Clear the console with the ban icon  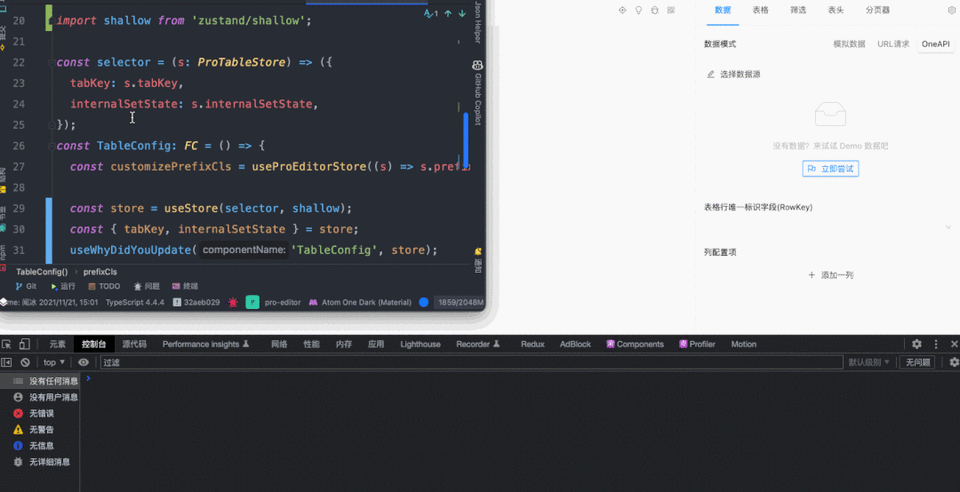click(x=25, y=362)
